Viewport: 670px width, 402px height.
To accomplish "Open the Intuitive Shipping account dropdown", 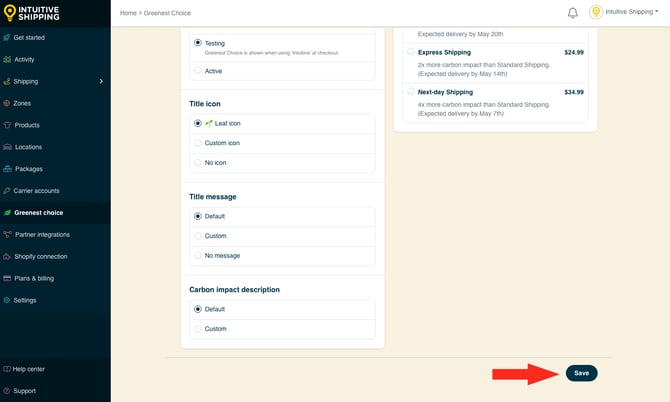I will pyautogui.click(x=625, y=12).
